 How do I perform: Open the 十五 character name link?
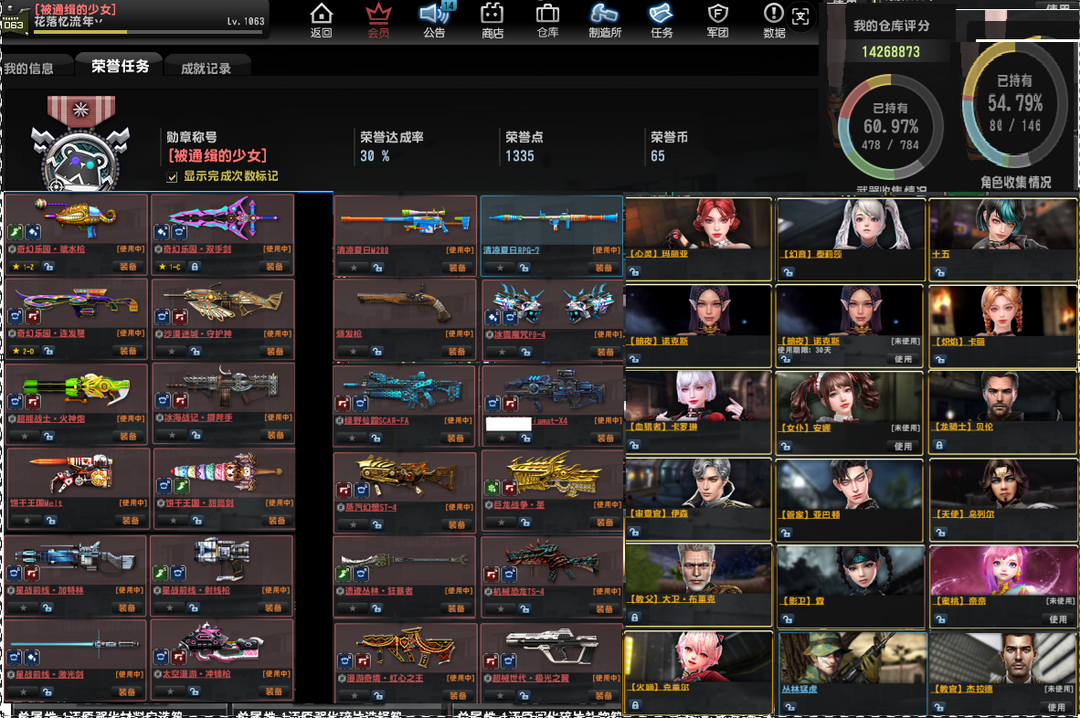[x=941, y=254]
